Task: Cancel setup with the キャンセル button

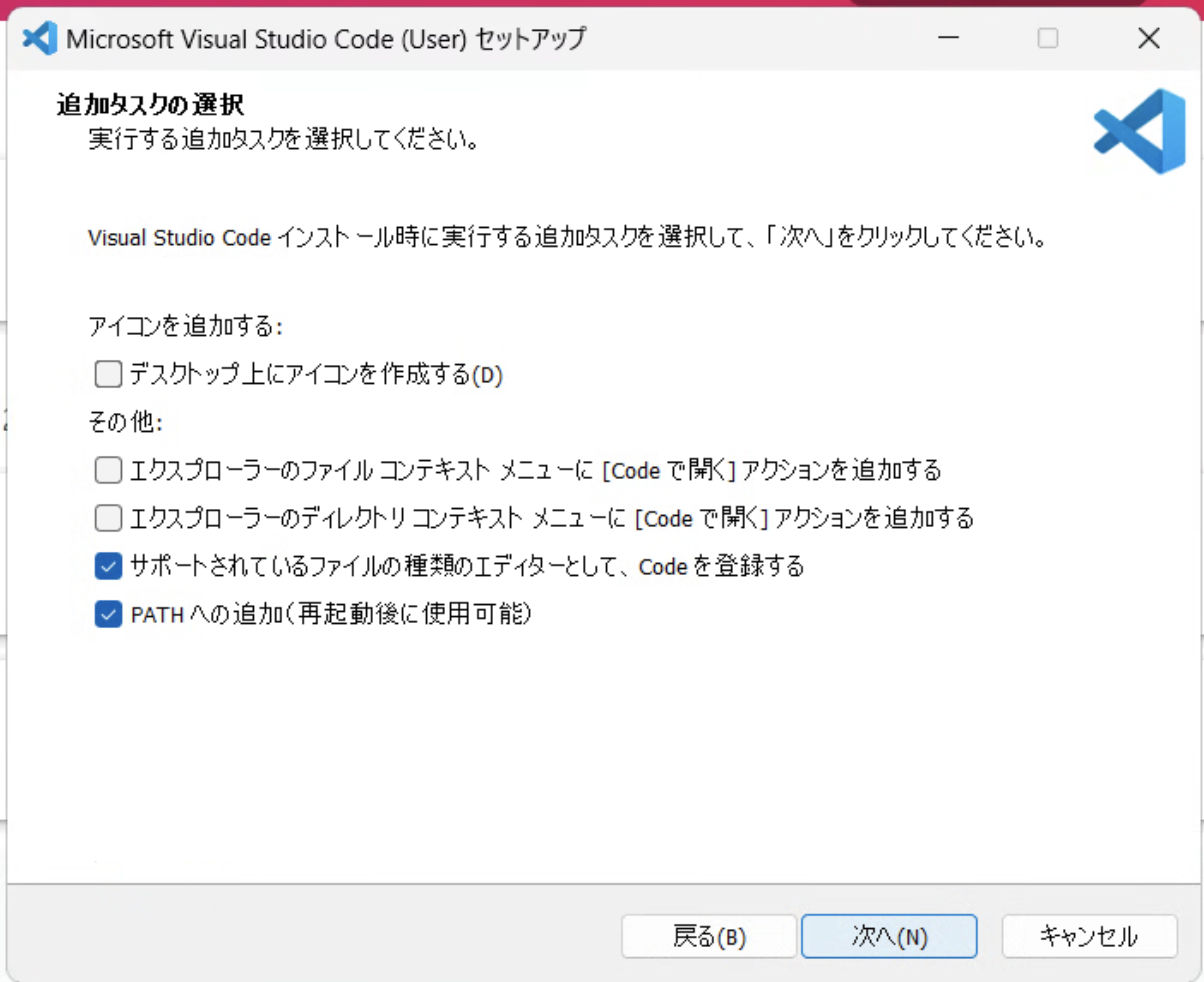Action: [1089, 937]
